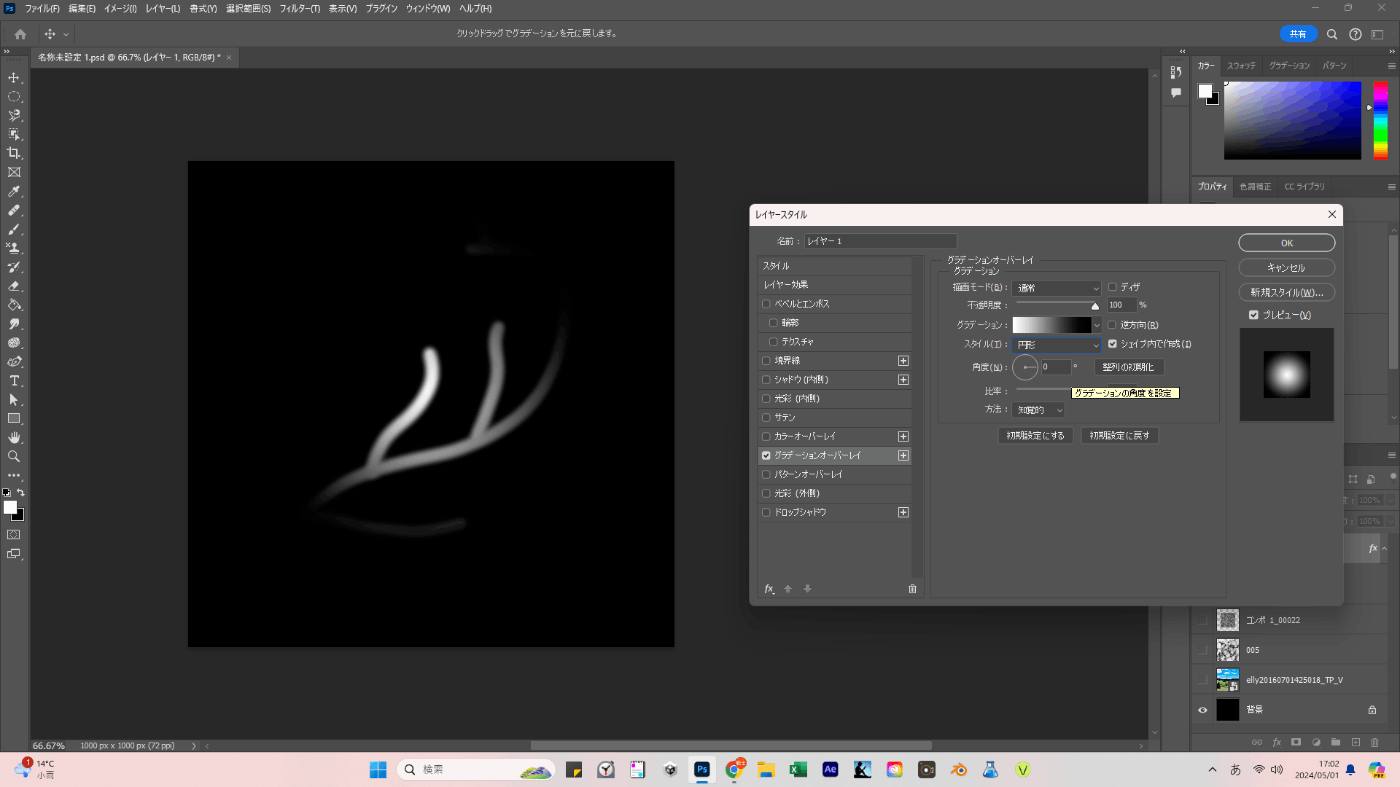This screenshot has height=787, width=1400.
Task: Click the fx icon in Layer Style dialog
Action: (769, 589)
